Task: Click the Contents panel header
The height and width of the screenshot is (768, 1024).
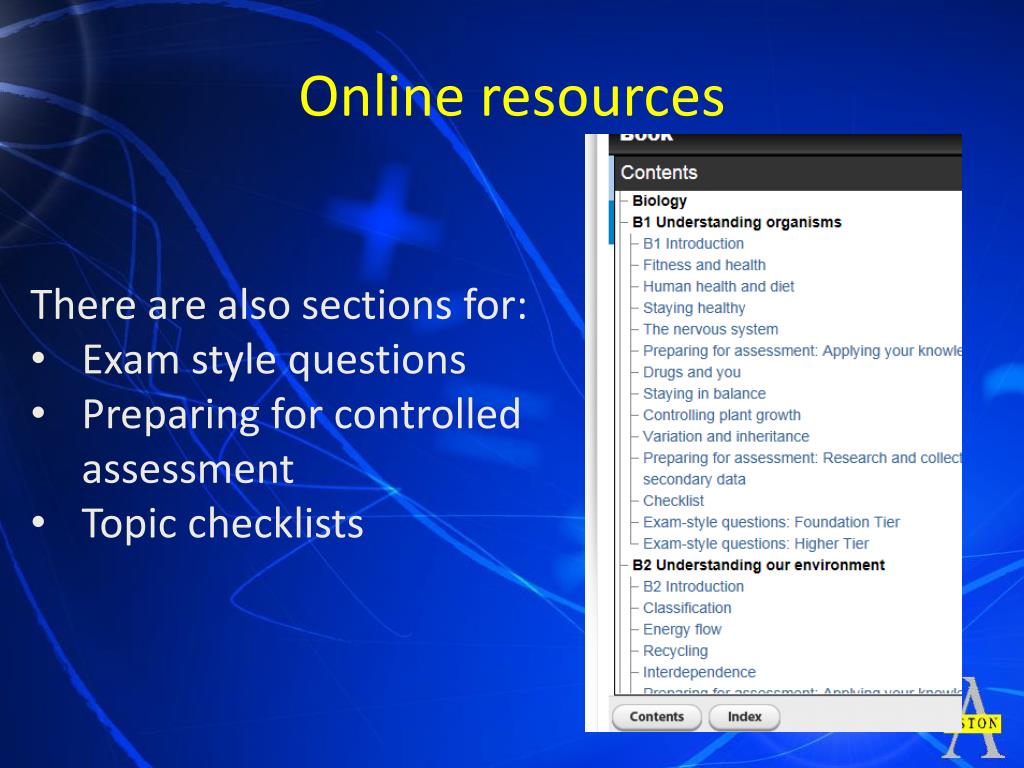Action: click(787, 173)
